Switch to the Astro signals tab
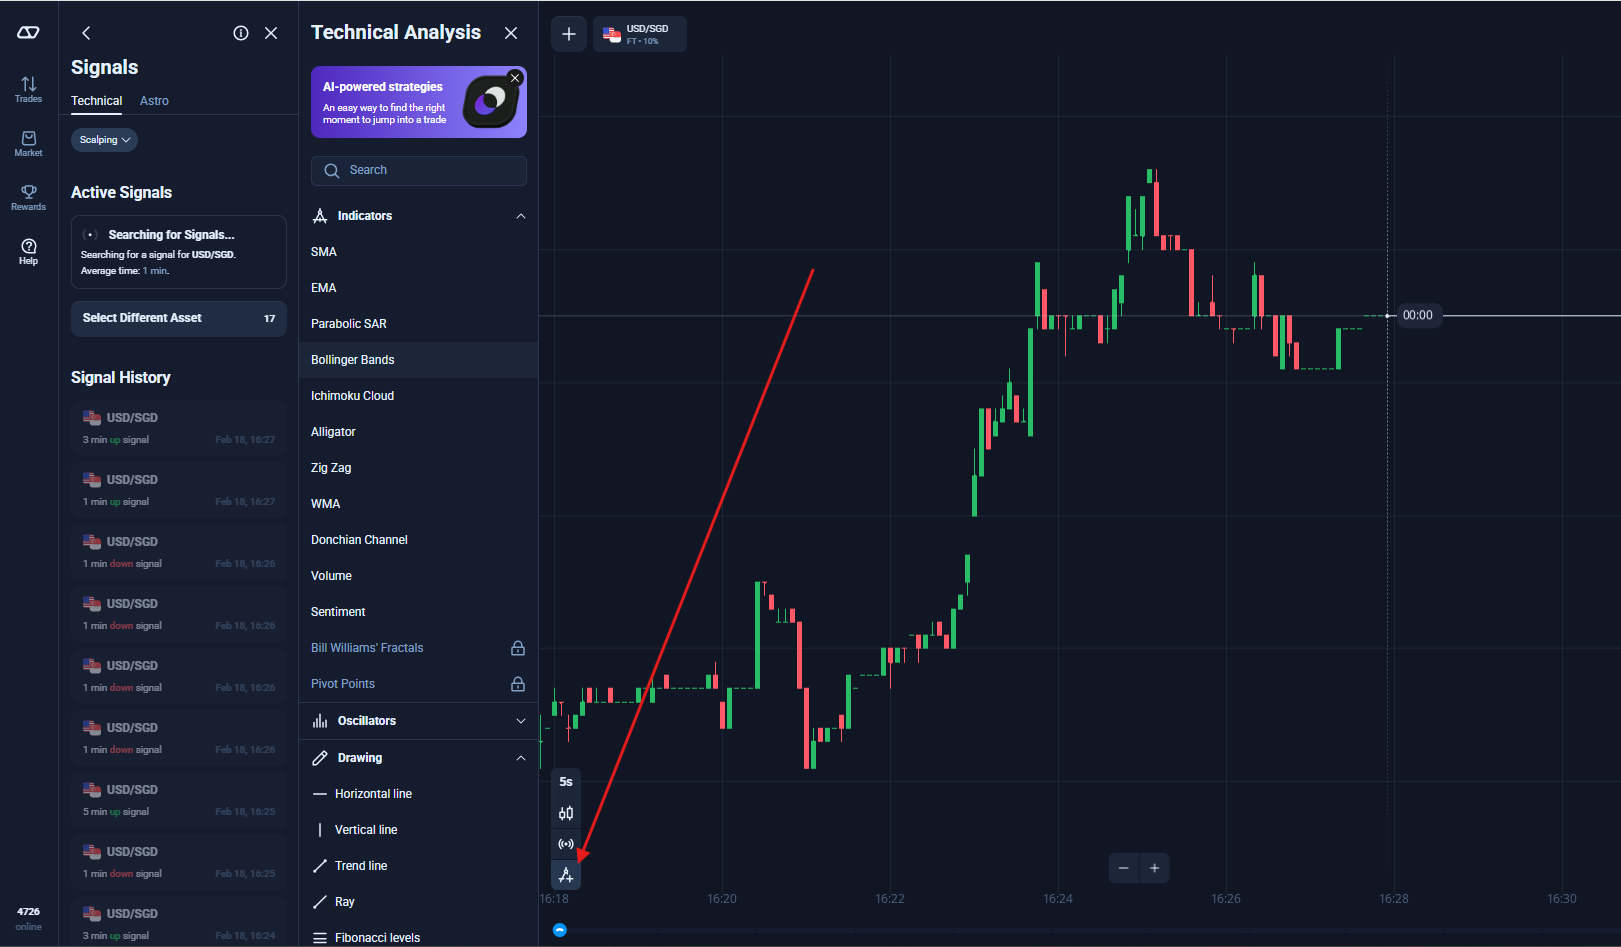1621x947 pixels. click(x=154, y=101)
